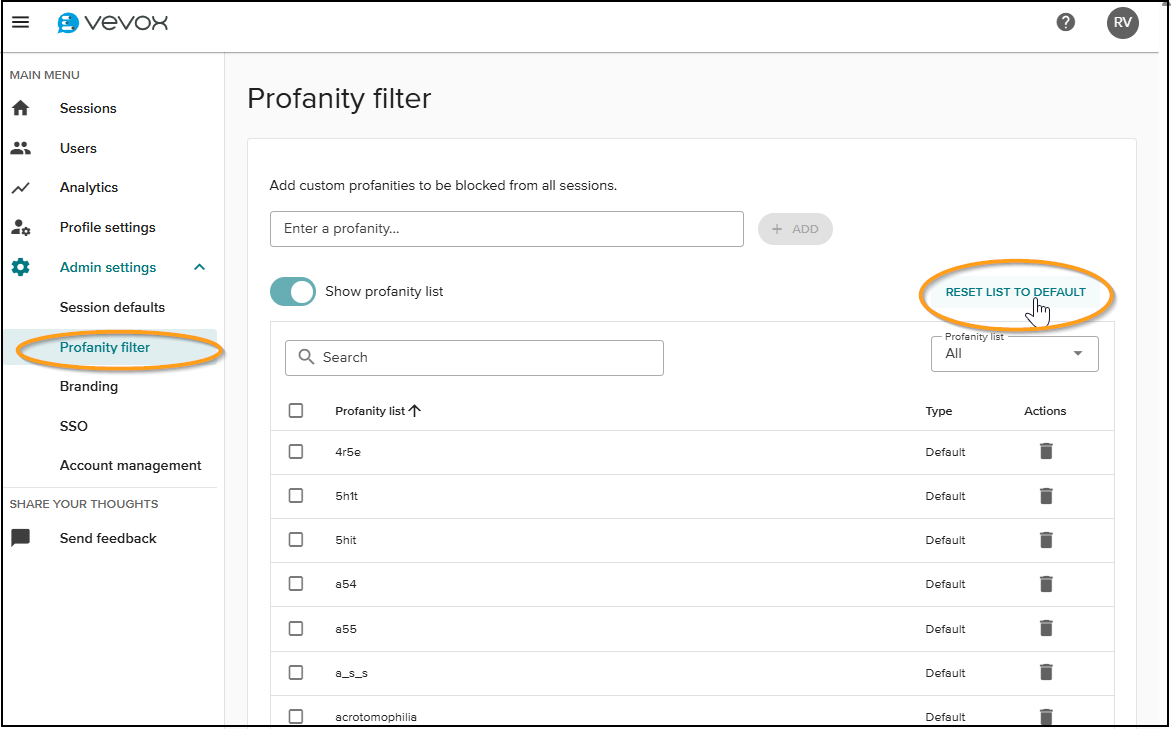Focus the Enter a profanity field

tap(506, 229)
